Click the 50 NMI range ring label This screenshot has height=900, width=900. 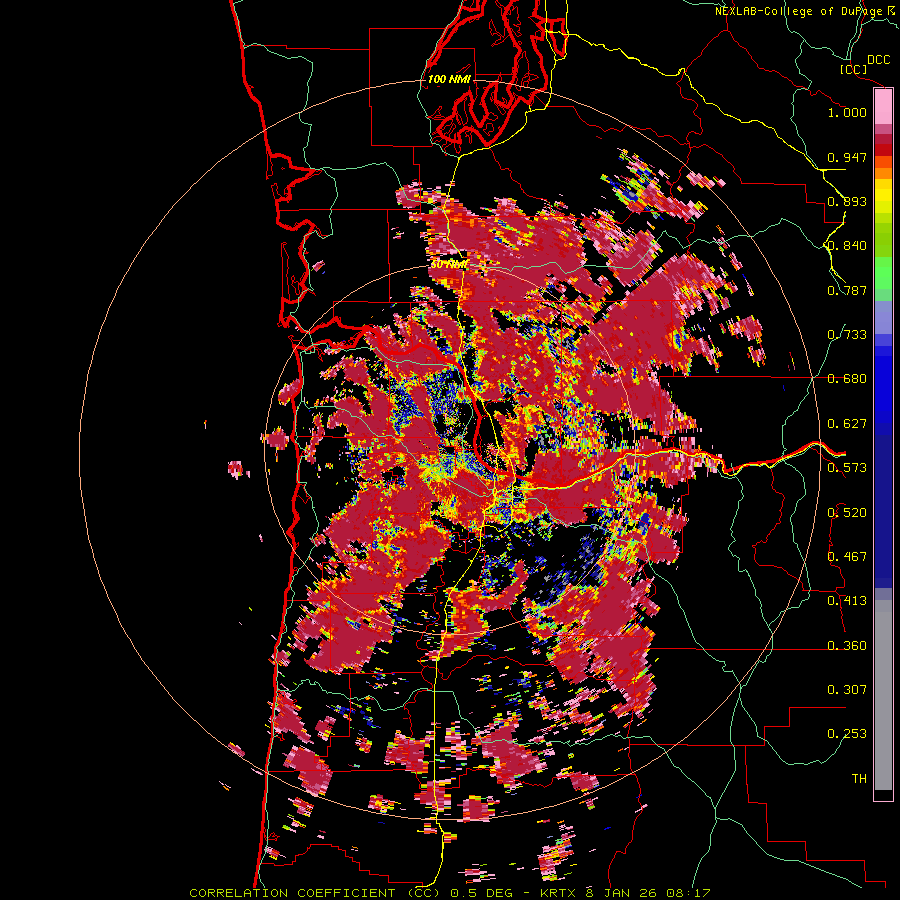[449, 265]
